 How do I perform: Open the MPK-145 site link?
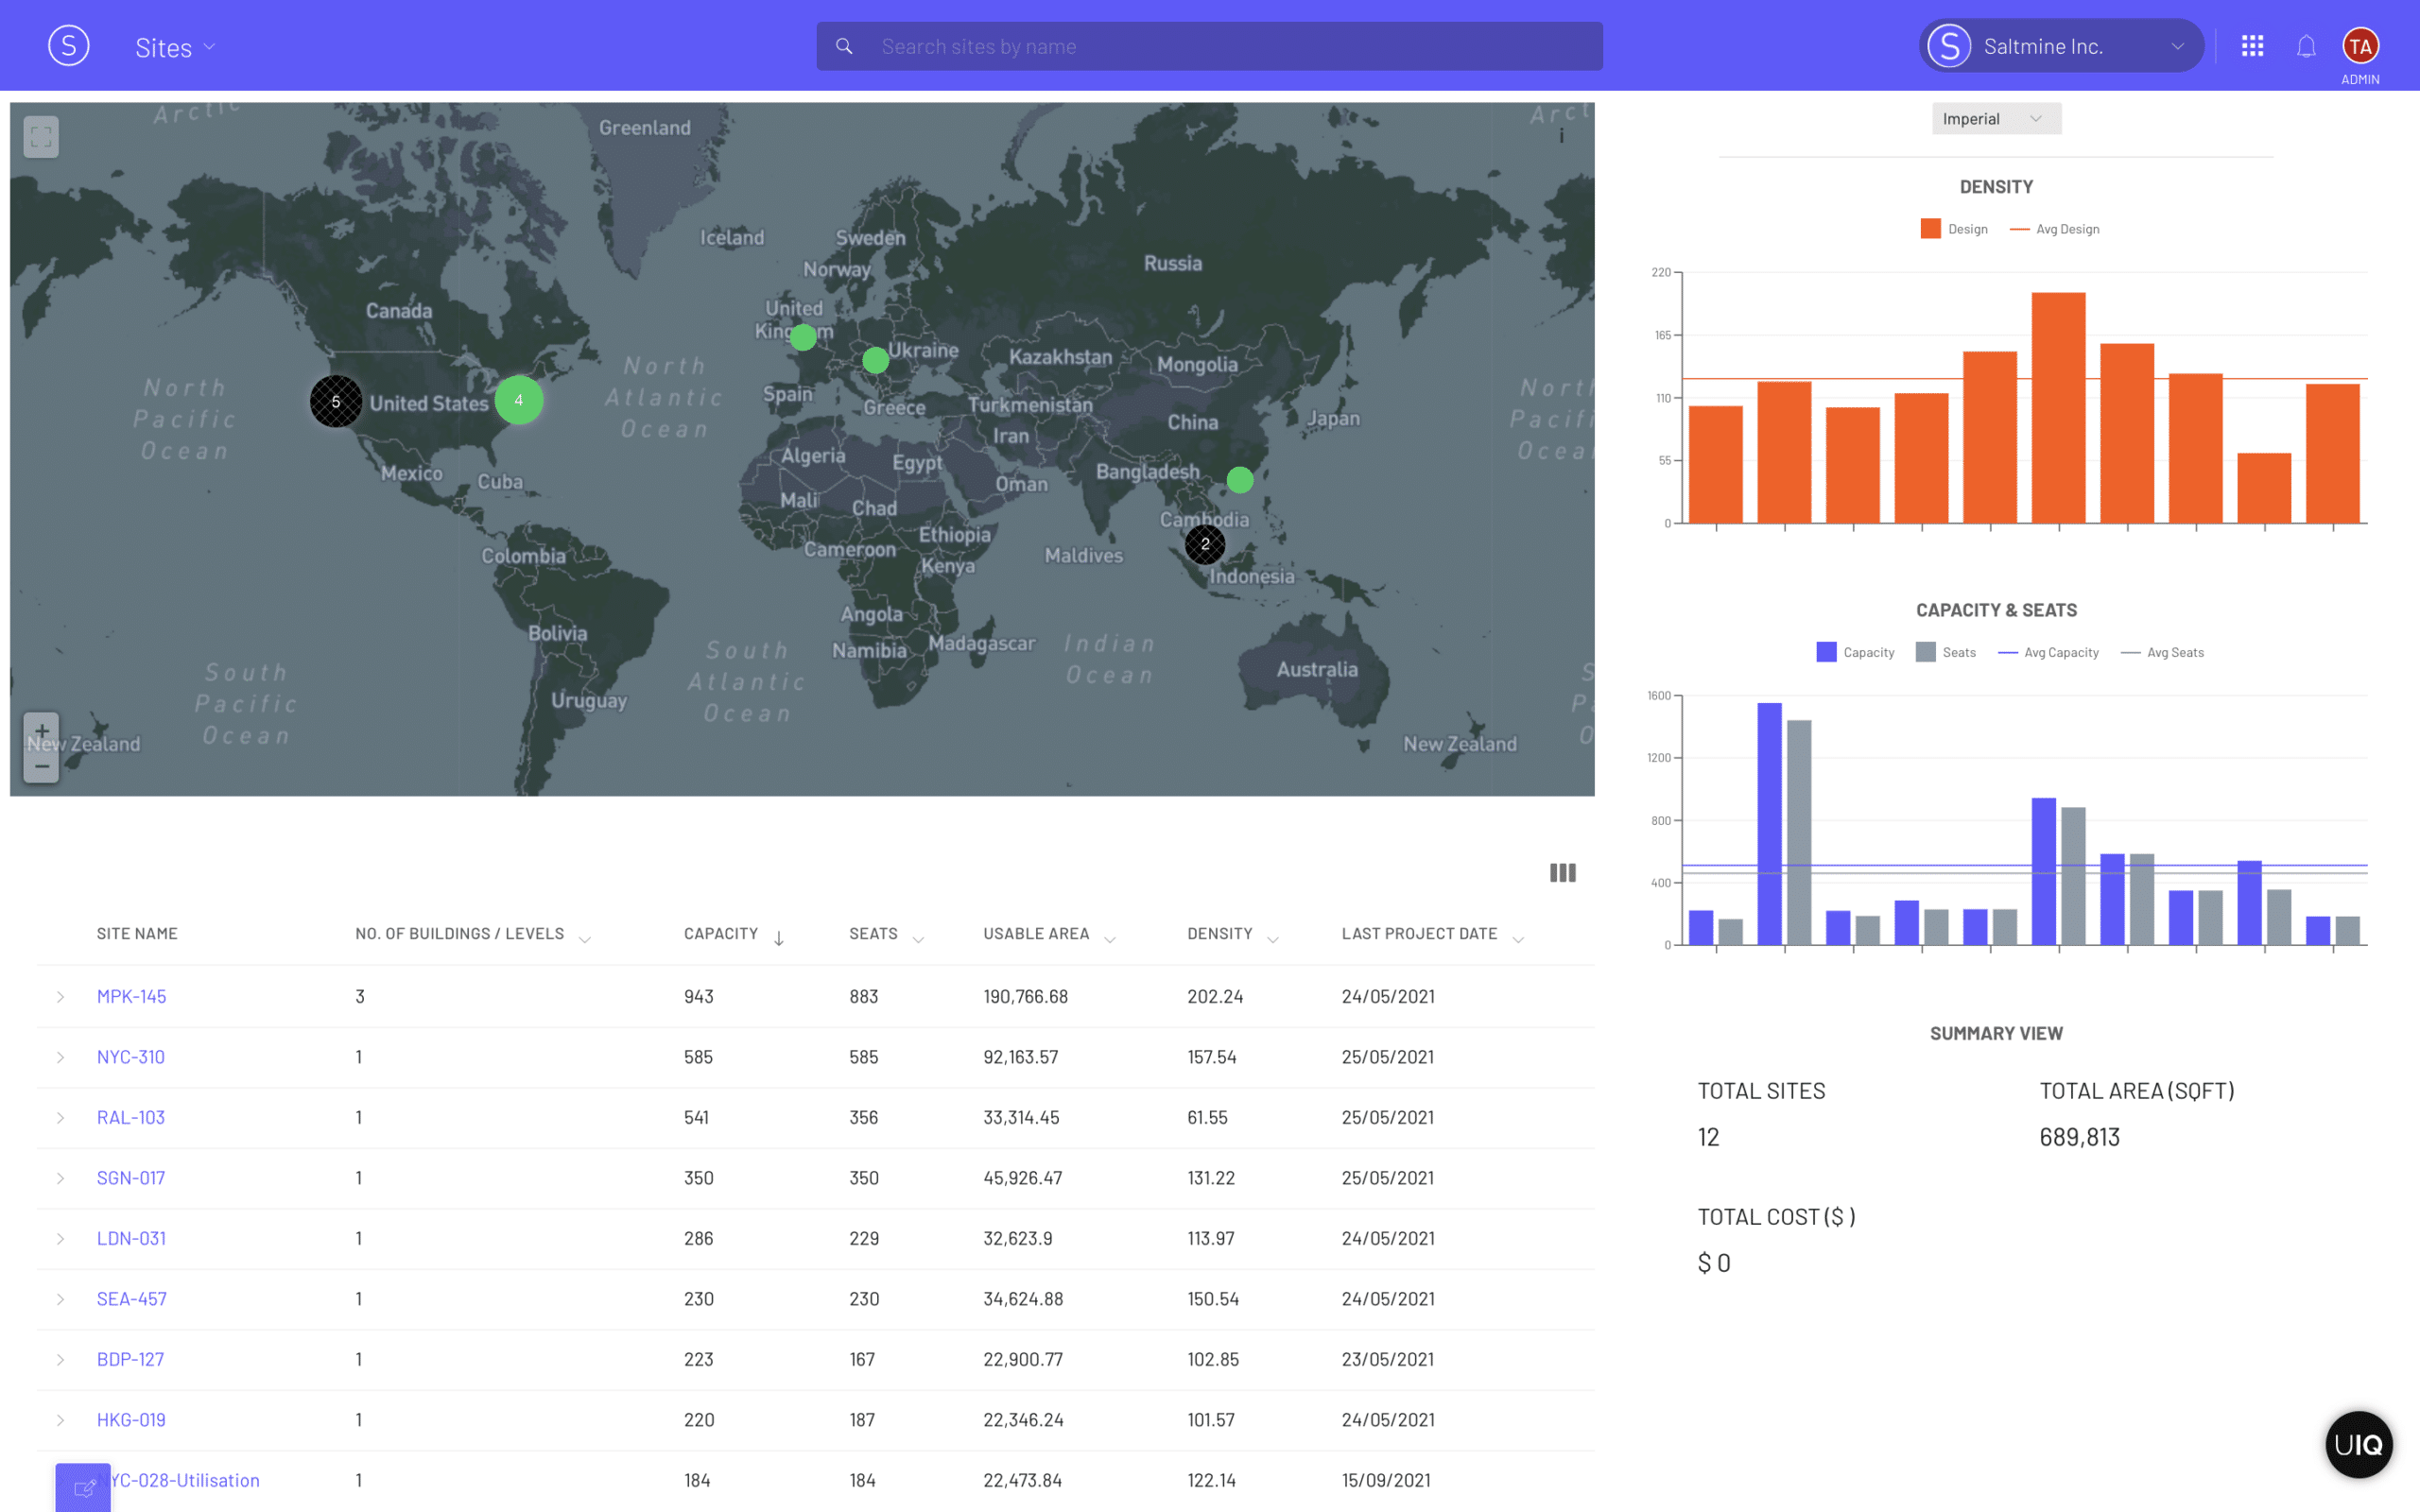click(x=131, y=996)
